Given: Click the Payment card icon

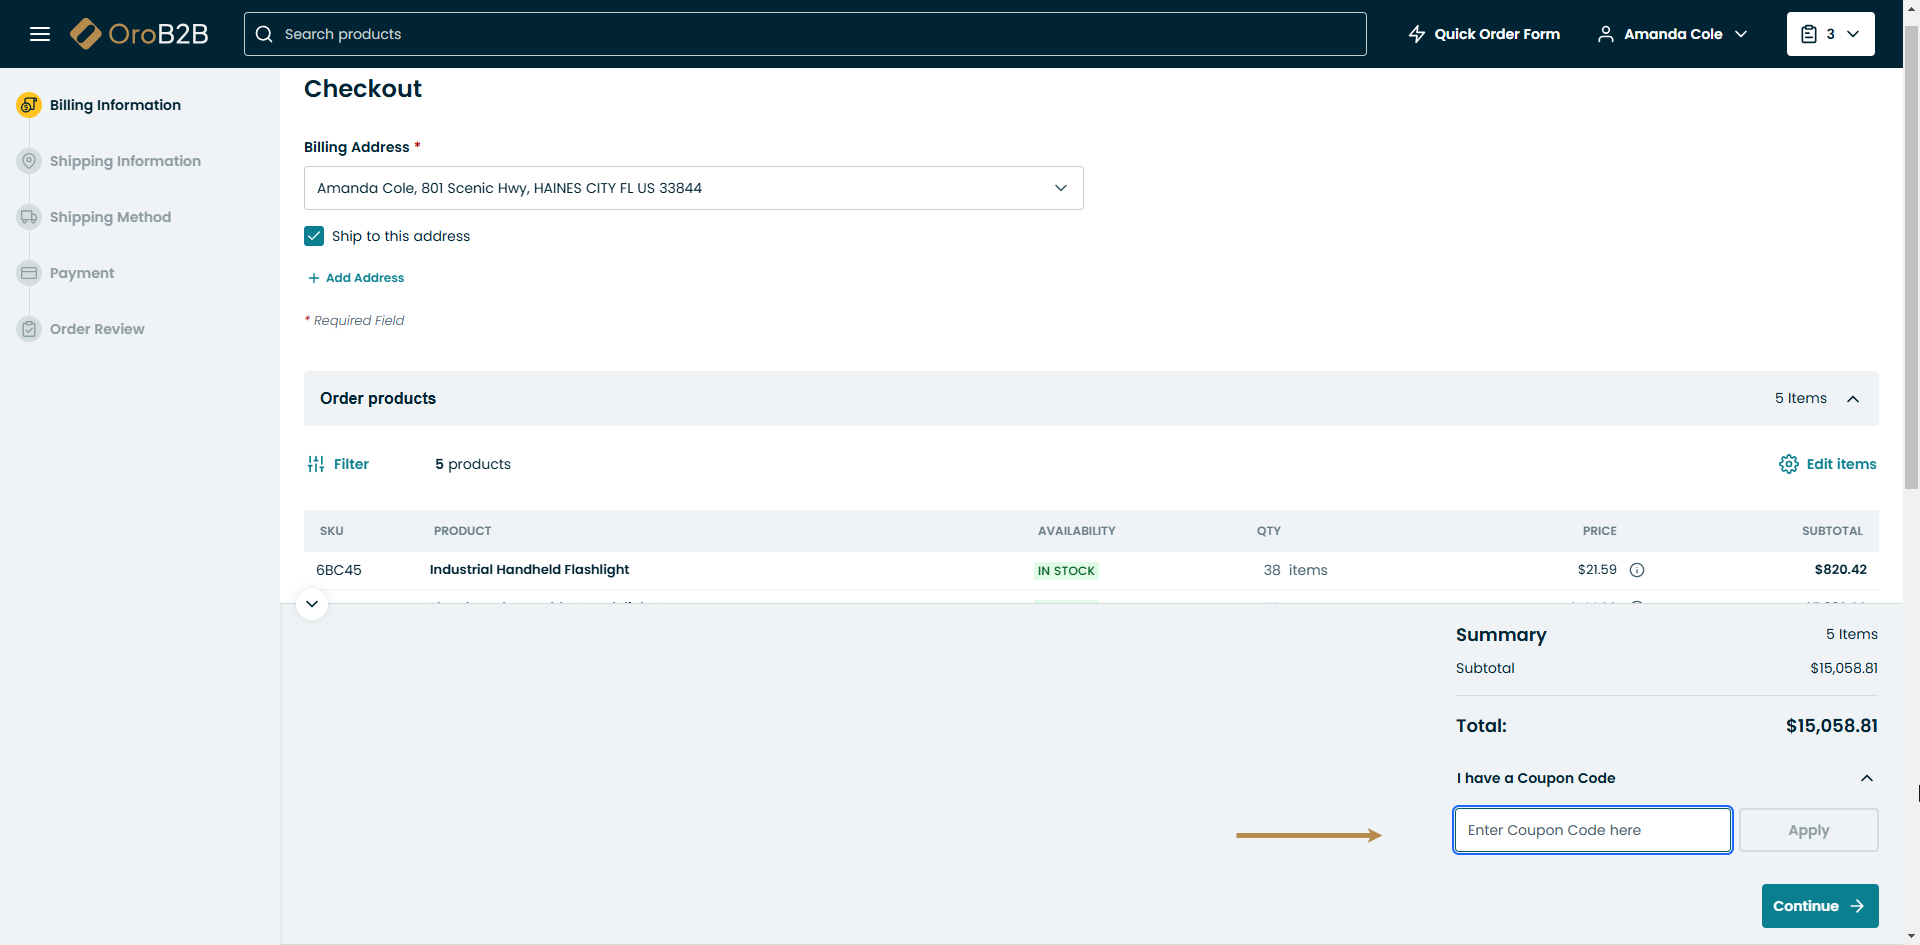Looking at the screenshot, I should coord(29,273).
